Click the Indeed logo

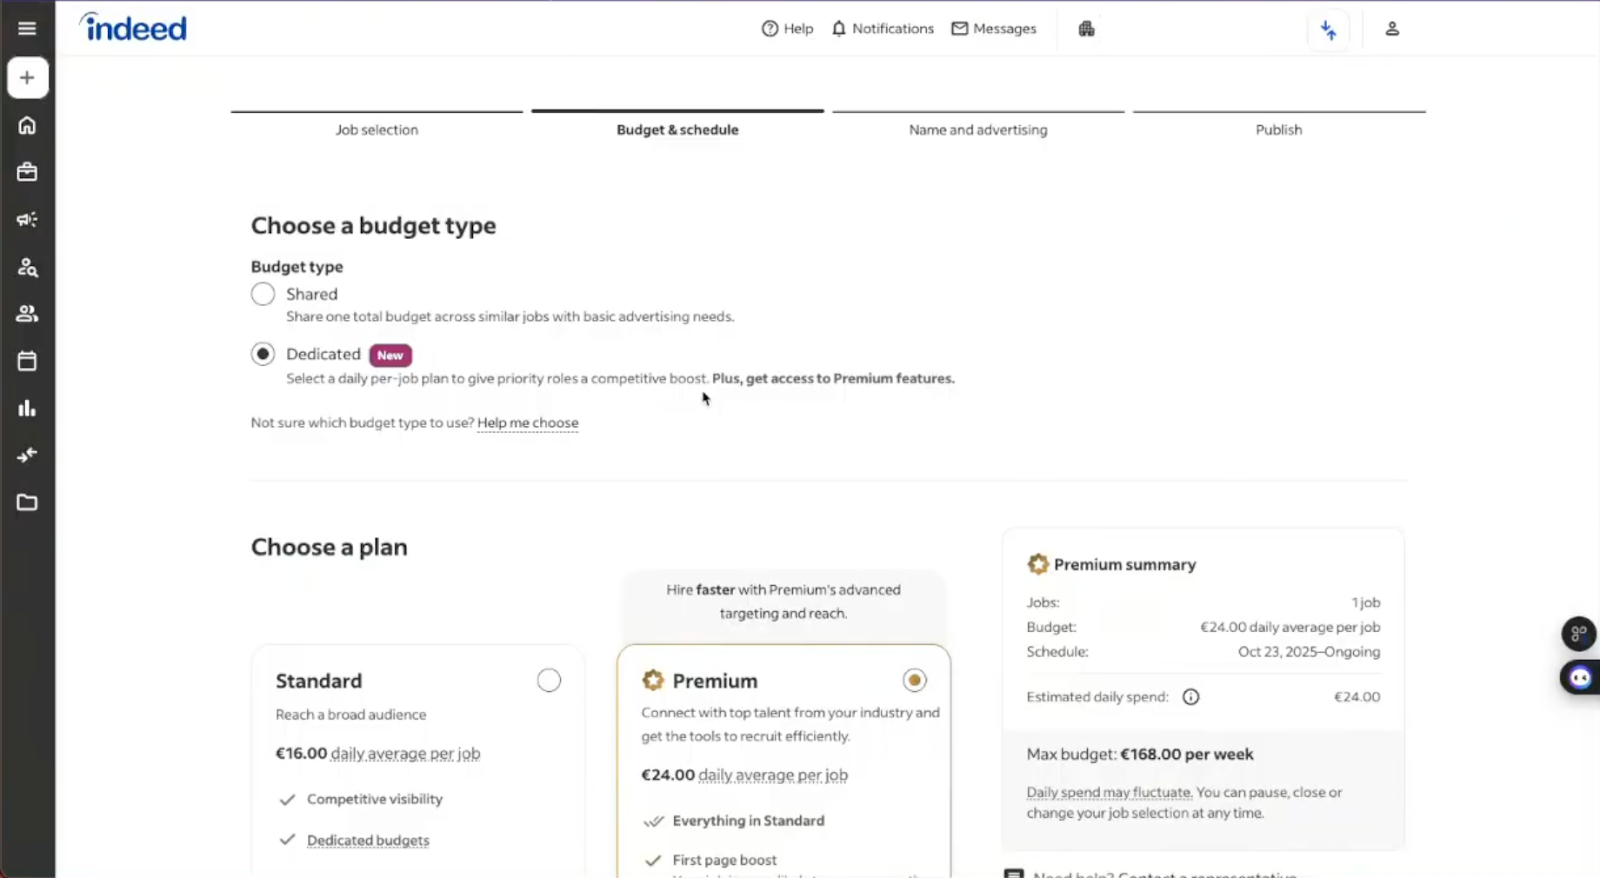(134, 28)
